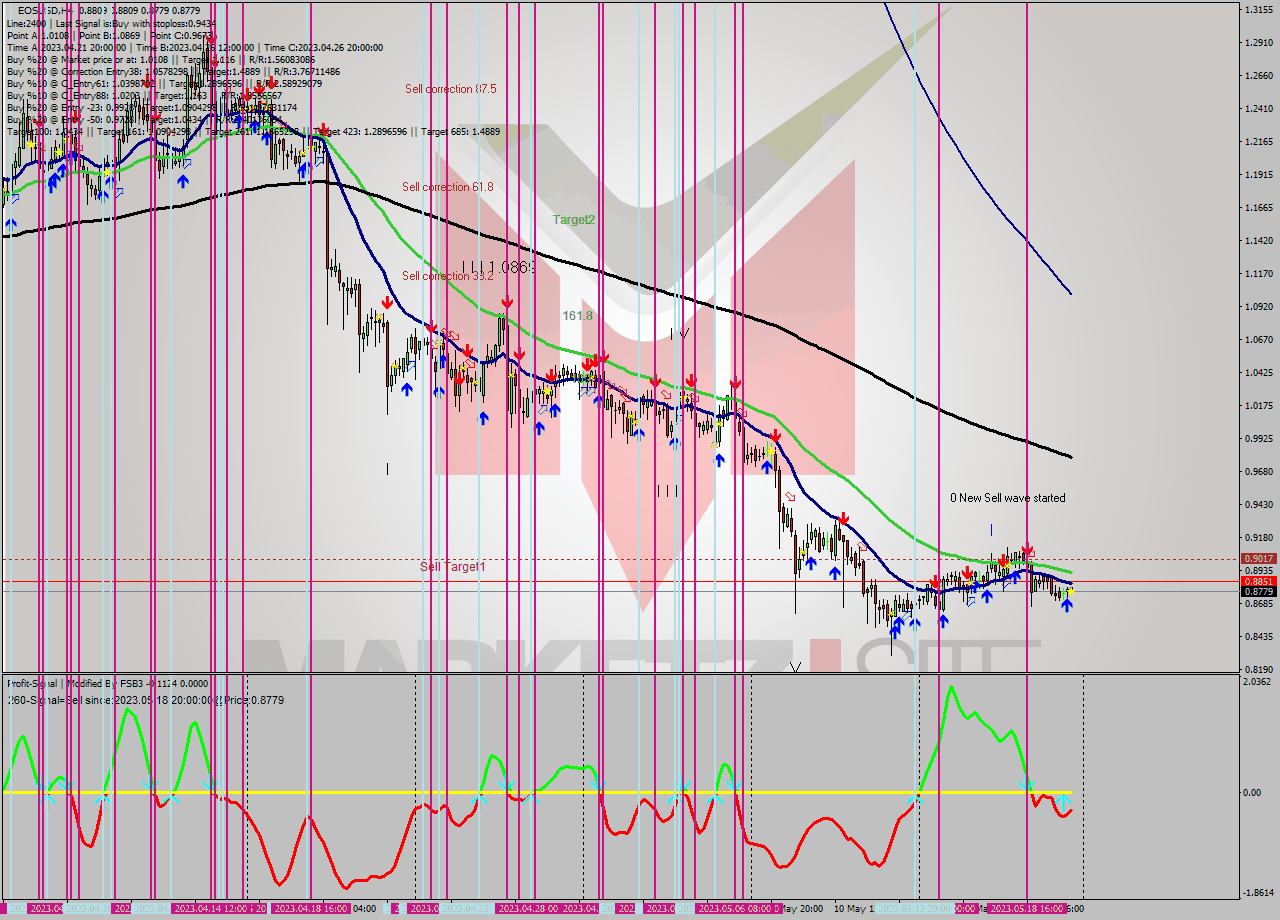Image resolution: width=1280 pixels, height=920 pixels.
Task: Click the 1.1665 price axis value
Action: pos(1257,207)
